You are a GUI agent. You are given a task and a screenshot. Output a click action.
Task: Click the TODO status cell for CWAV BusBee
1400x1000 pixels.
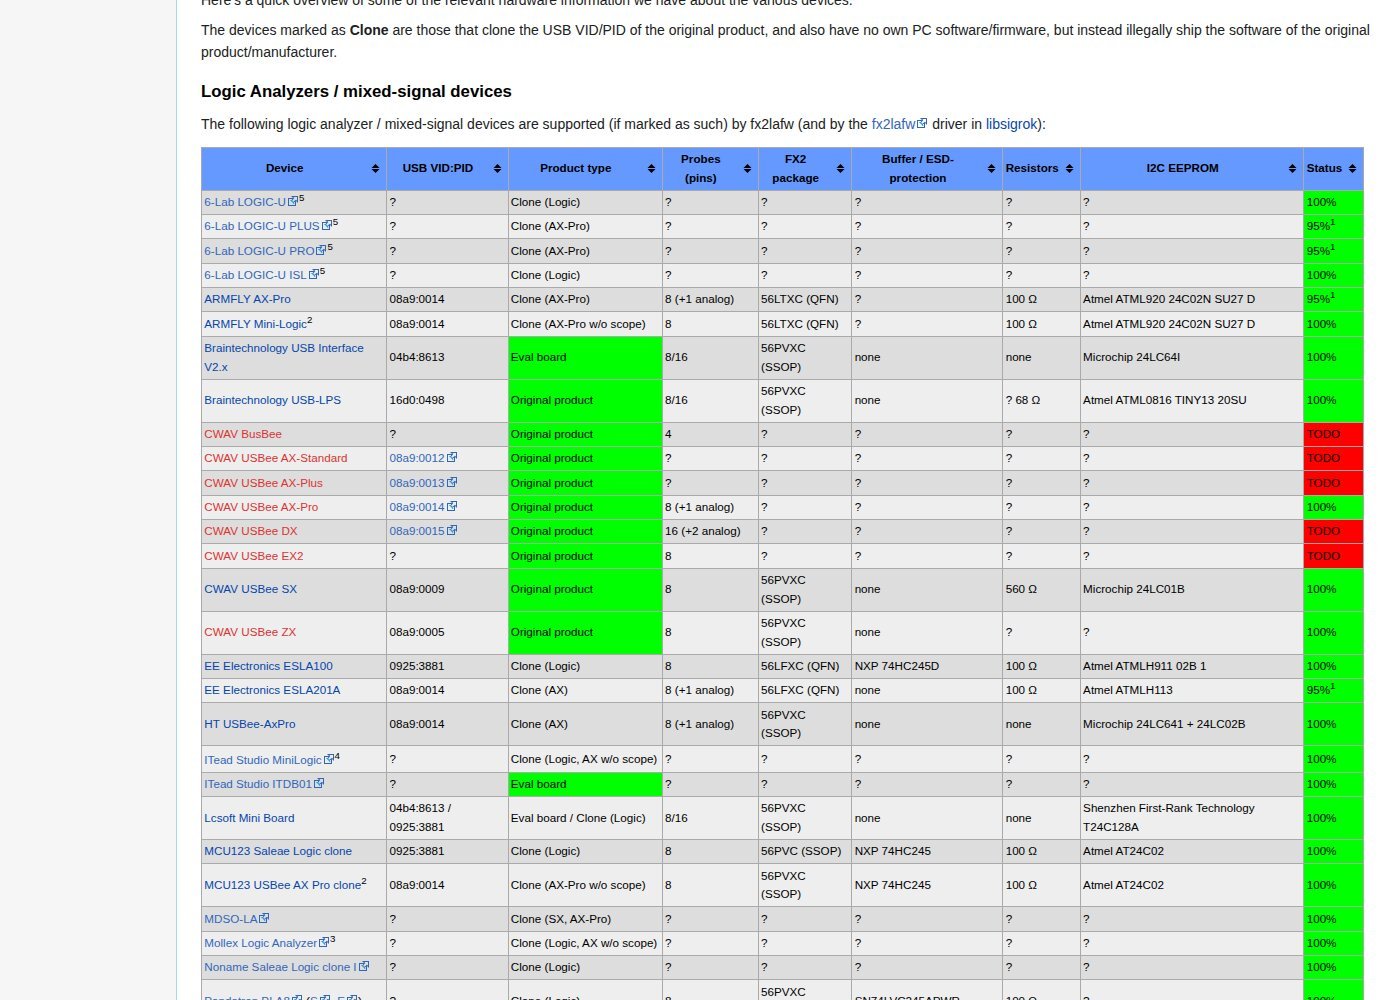[1333, 434]
